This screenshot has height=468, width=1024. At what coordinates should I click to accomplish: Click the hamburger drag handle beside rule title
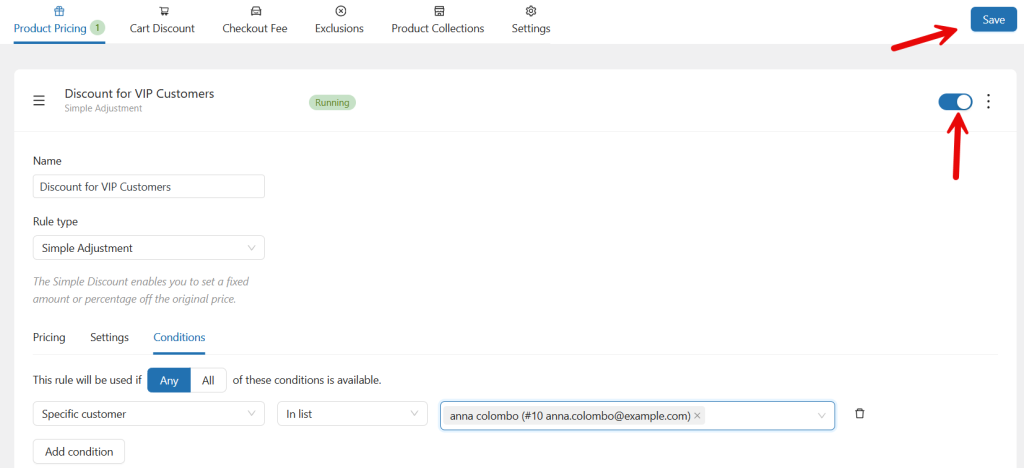point(39,101)
